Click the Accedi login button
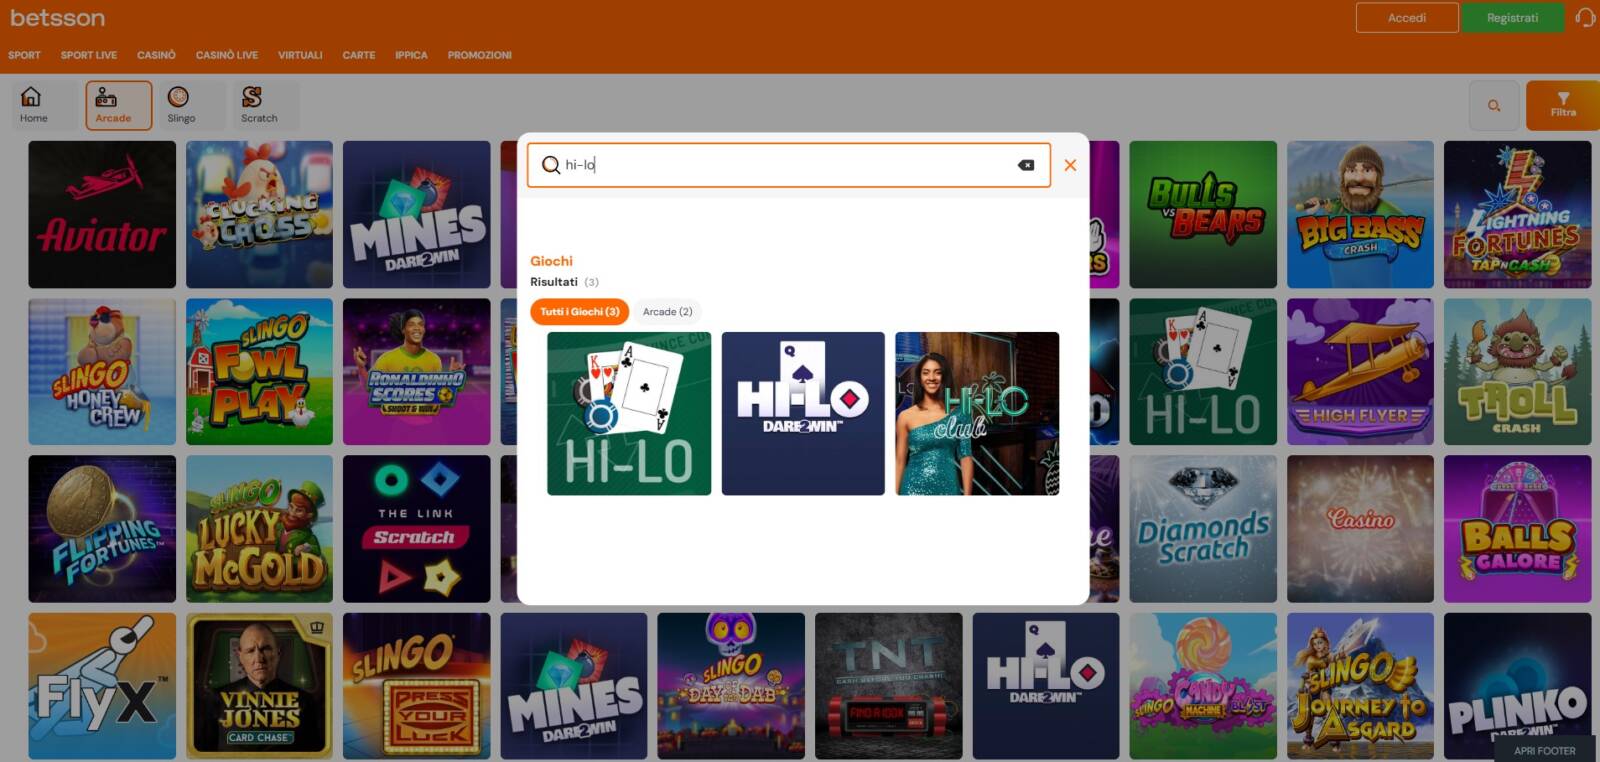Viewport: 1600px width, 762px height. pos(1406,18)
